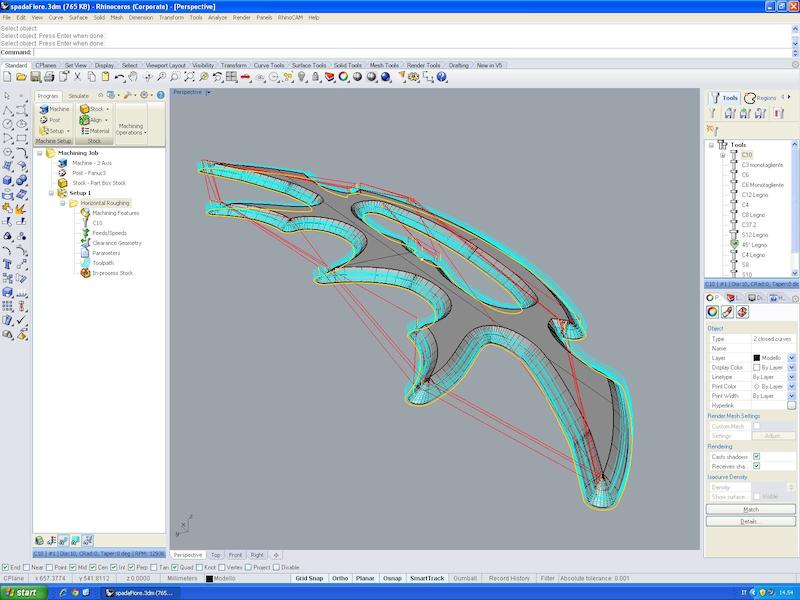Toggle the Perp osnap checkbox
The height and width of the screenshot is (600, 800).
[x=131, y=567]
